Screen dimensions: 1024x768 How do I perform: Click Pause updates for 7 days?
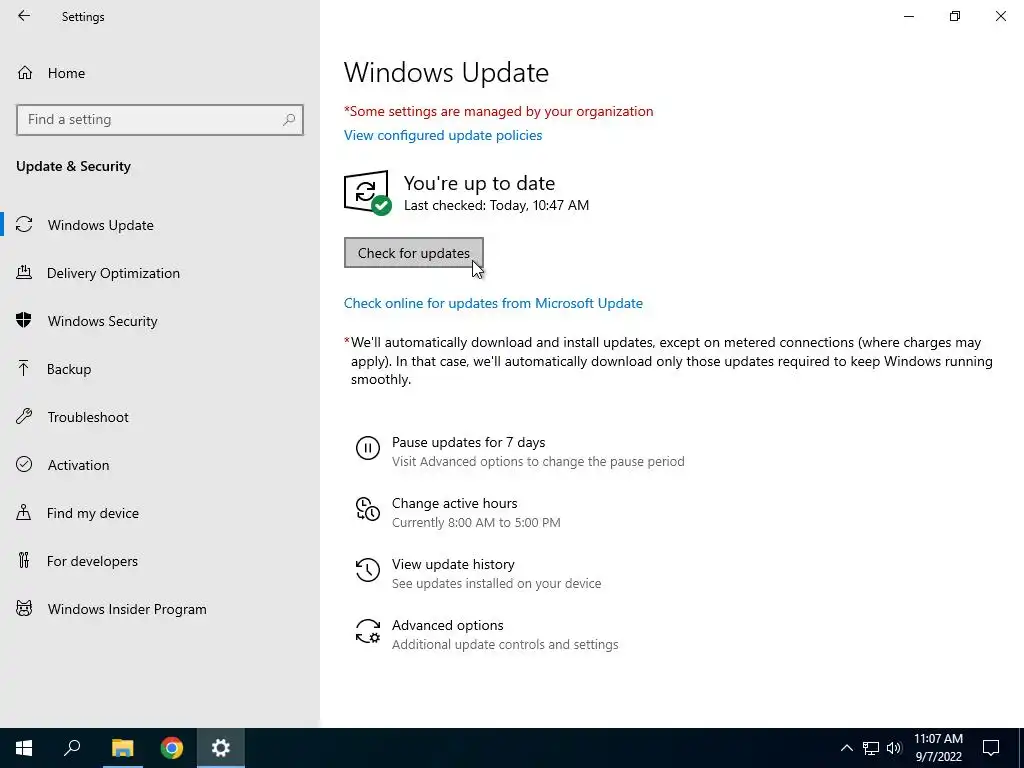(x=520, y=451)
